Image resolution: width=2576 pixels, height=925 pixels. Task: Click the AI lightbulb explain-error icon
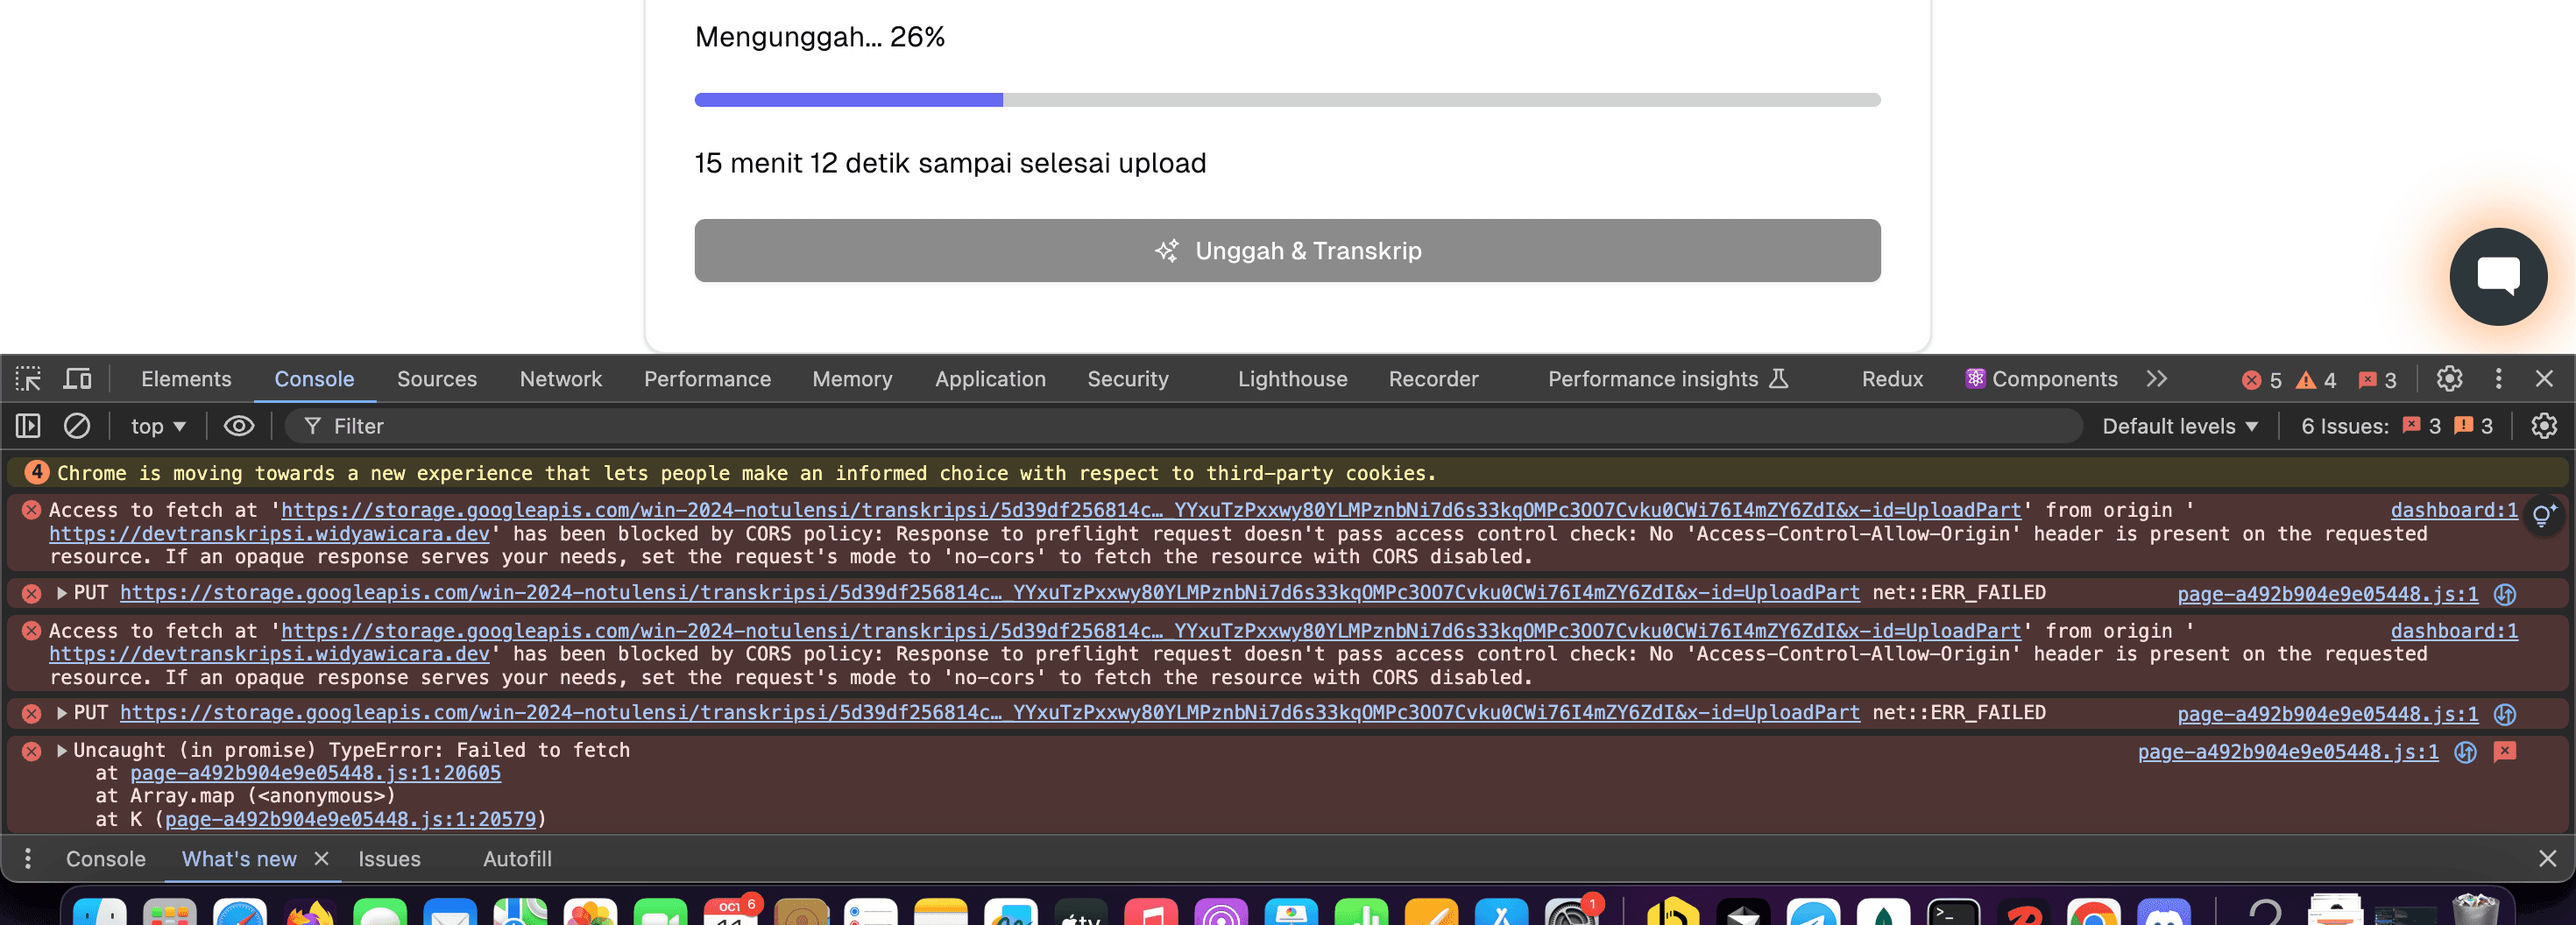click(x=2543, y=516)
